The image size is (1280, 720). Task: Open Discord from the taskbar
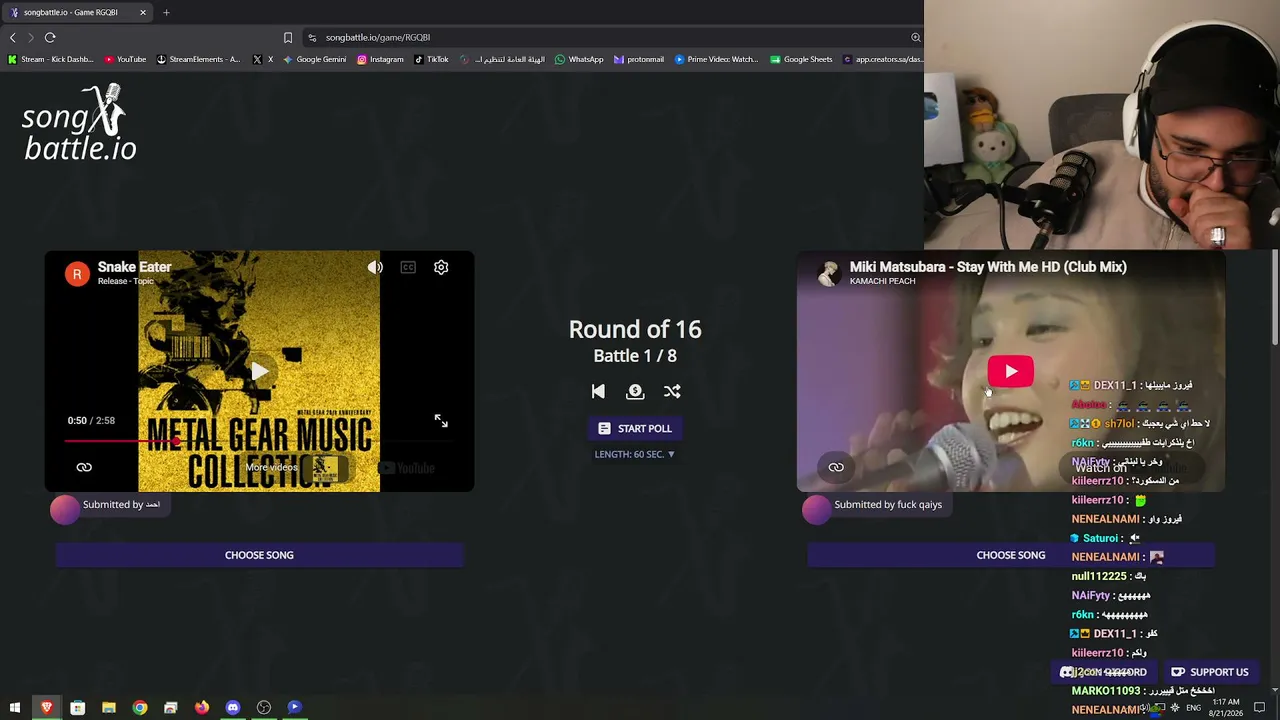click(x=233, y=708)
